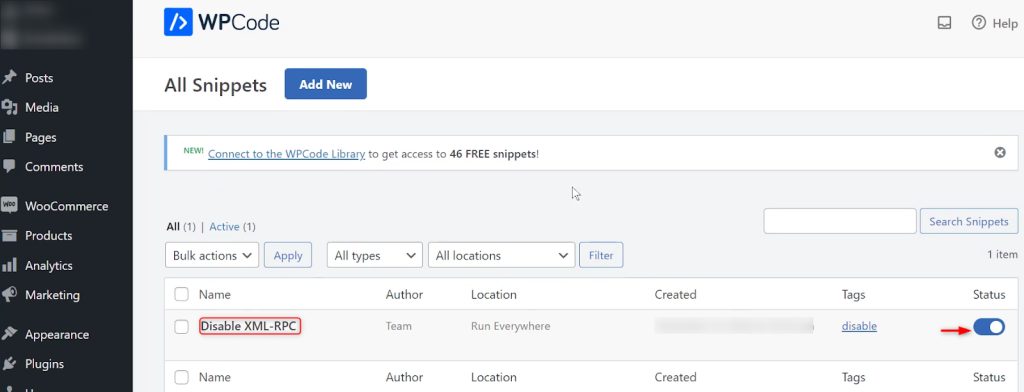Click the Analytics bar chart icon
This screenshot has width=1024, height=392.
coord(9,265)
